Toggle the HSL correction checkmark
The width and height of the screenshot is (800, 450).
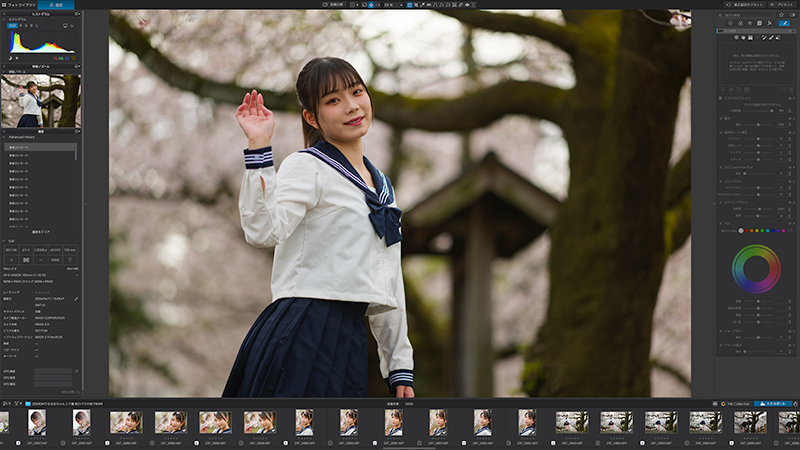tap(720, 223)
